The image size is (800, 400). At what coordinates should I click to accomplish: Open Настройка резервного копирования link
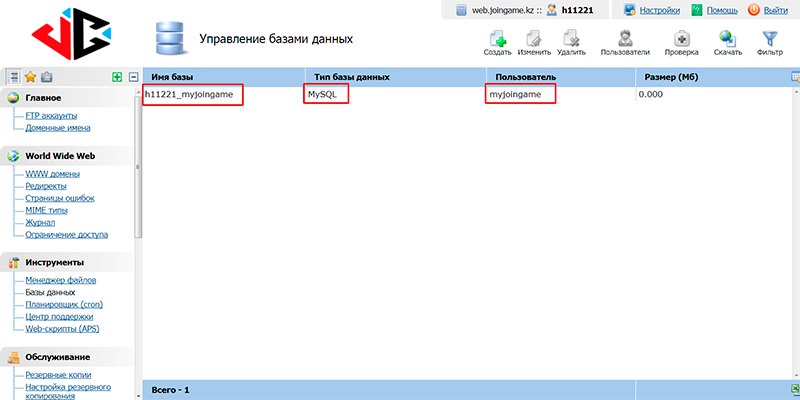(x=68, y=392)
